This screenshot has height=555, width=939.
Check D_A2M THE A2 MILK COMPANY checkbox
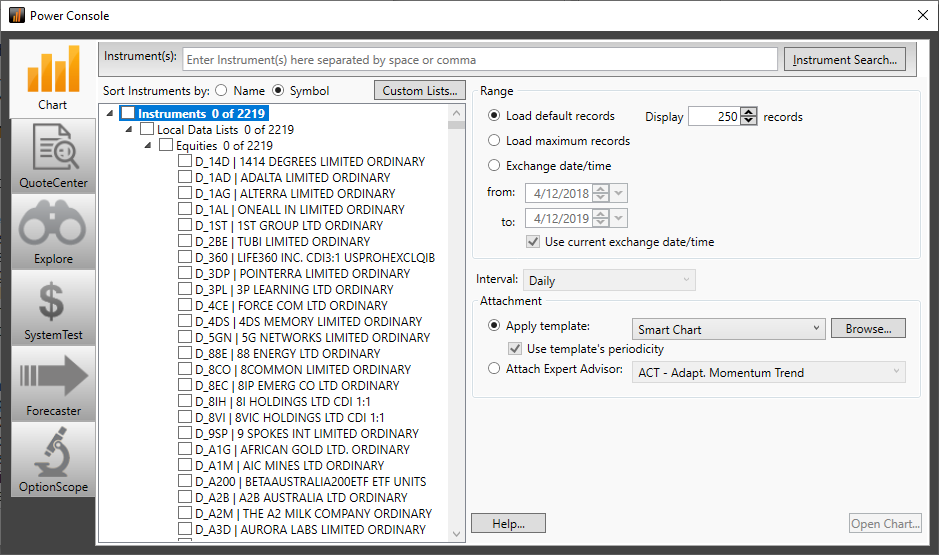[185, 513]
